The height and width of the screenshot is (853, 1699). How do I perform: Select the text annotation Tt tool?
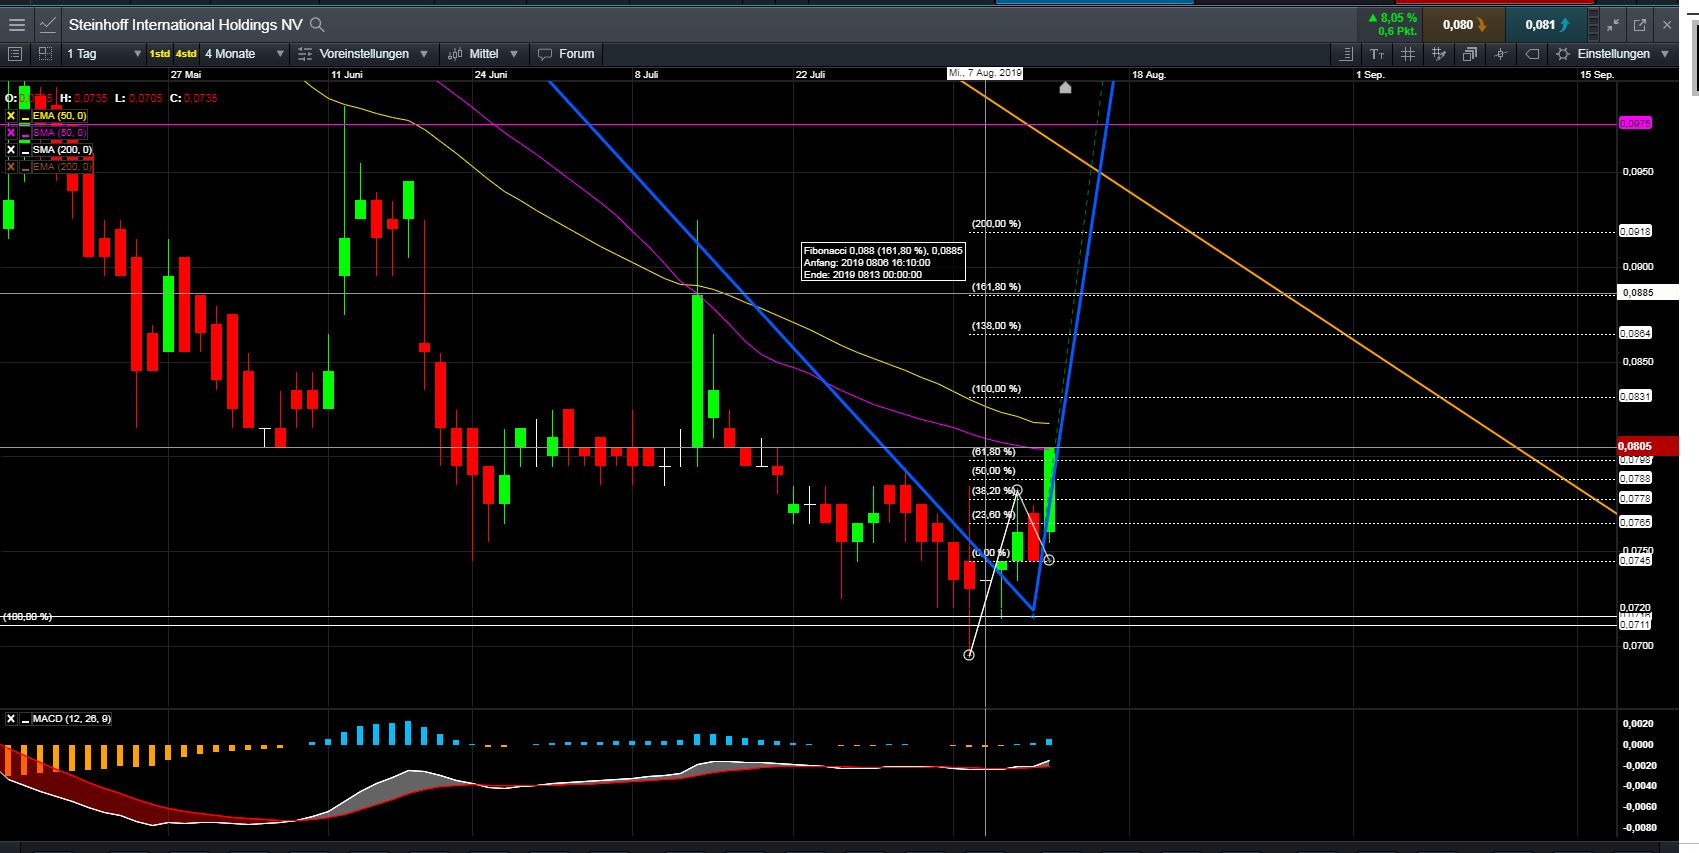[x=1377, y=54]
